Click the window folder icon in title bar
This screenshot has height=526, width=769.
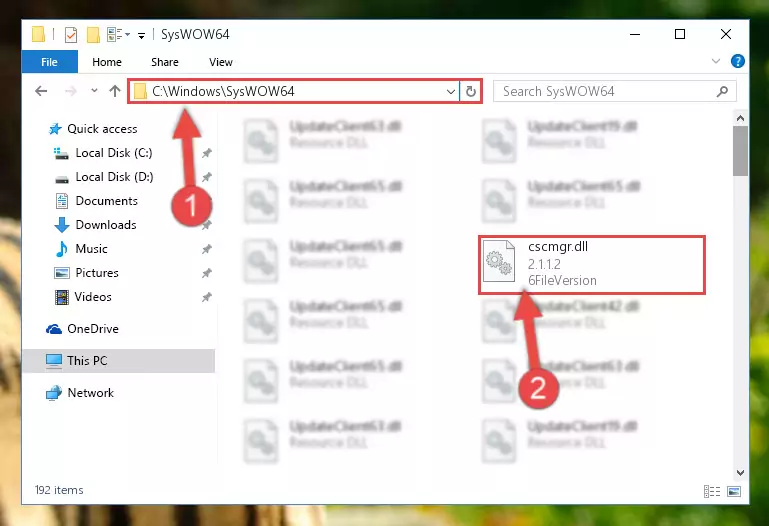38,34
